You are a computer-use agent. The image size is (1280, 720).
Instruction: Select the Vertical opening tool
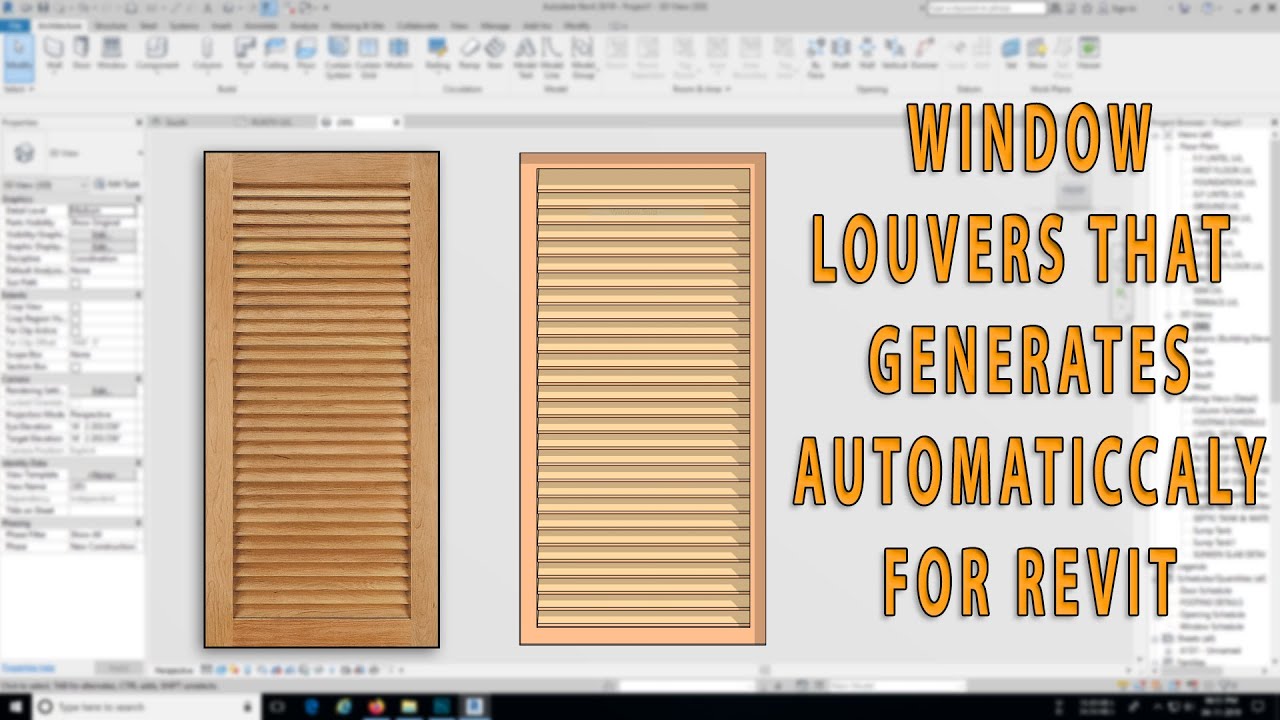tap(894, 53)
